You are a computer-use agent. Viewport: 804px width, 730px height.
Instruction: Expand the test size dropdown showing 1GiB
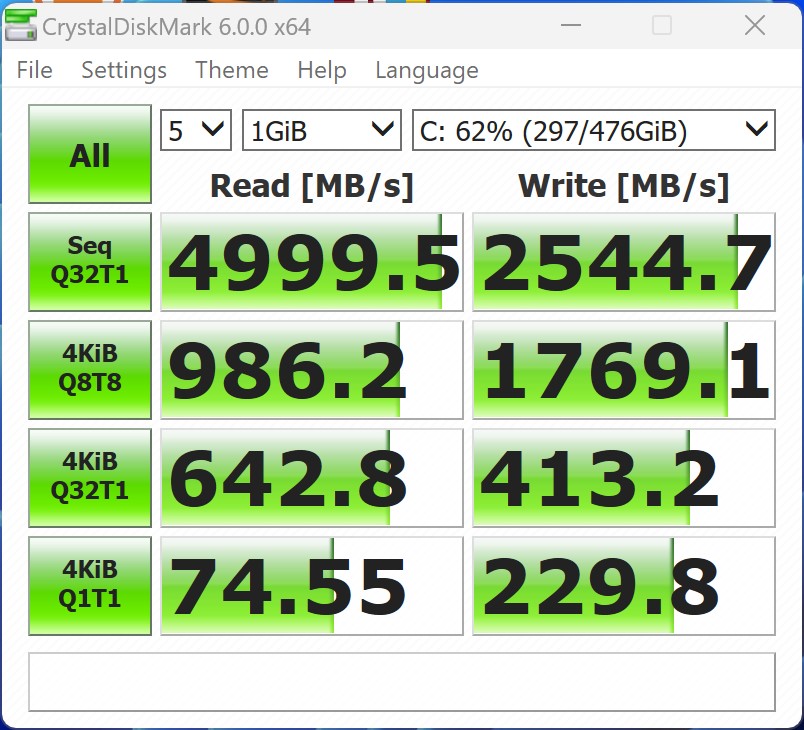click(x=321, y=130)
